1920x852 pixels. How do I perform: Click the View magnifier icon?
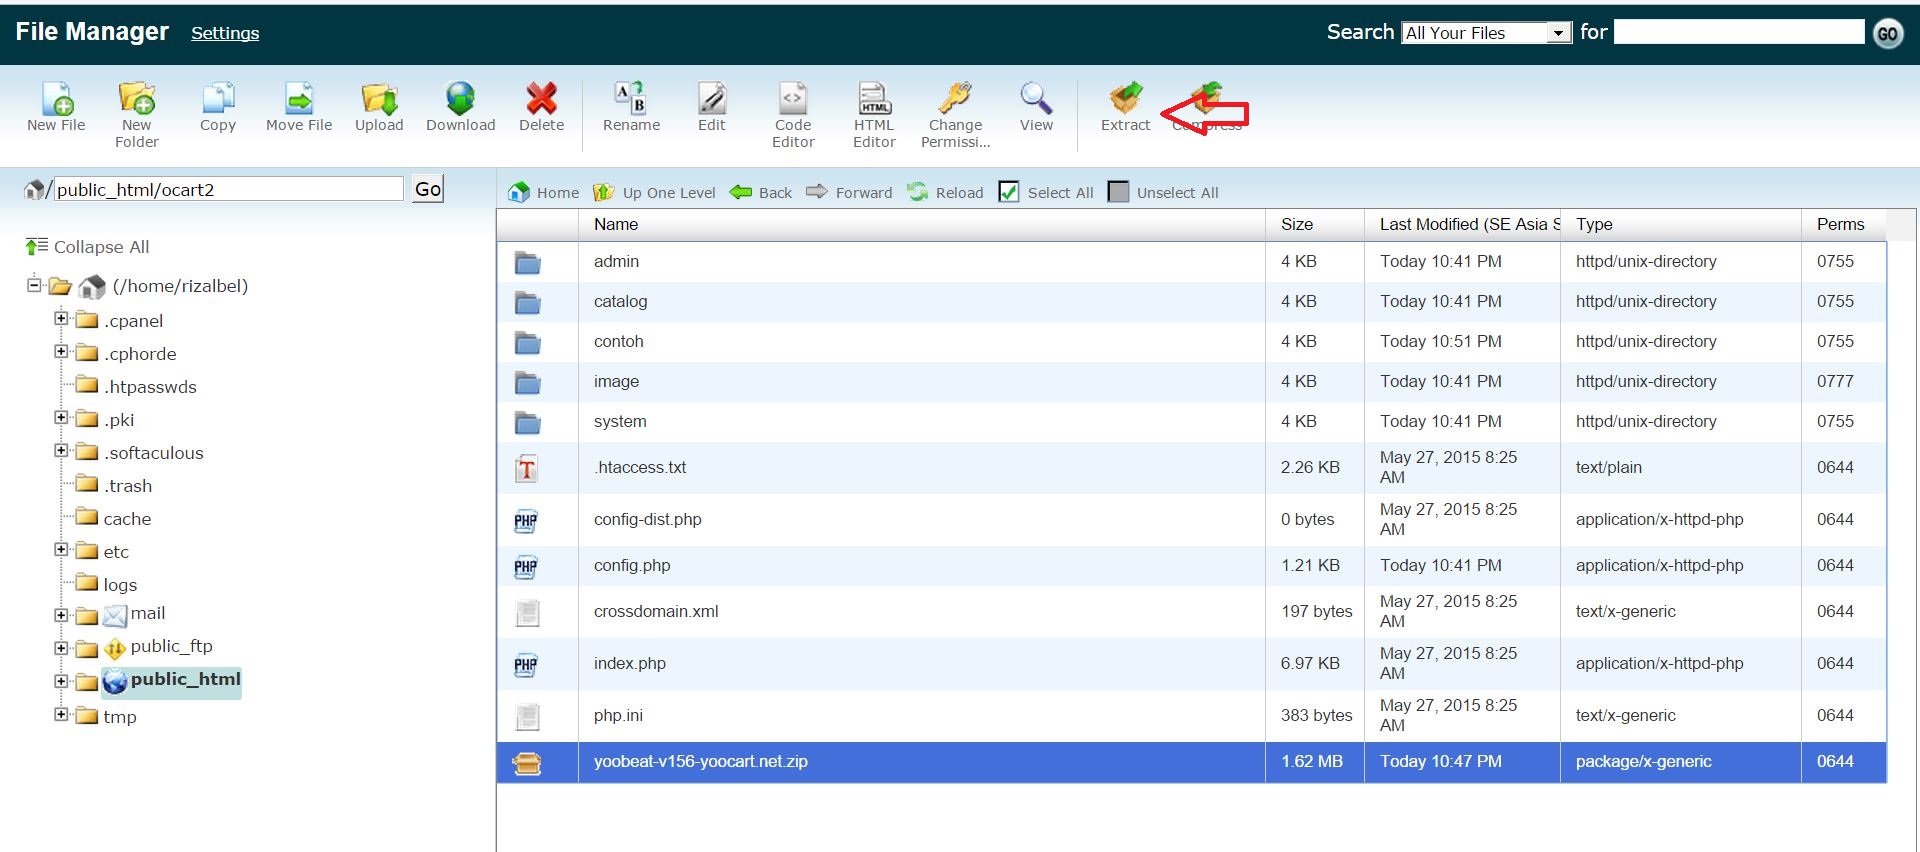[x=1036, y=99]
